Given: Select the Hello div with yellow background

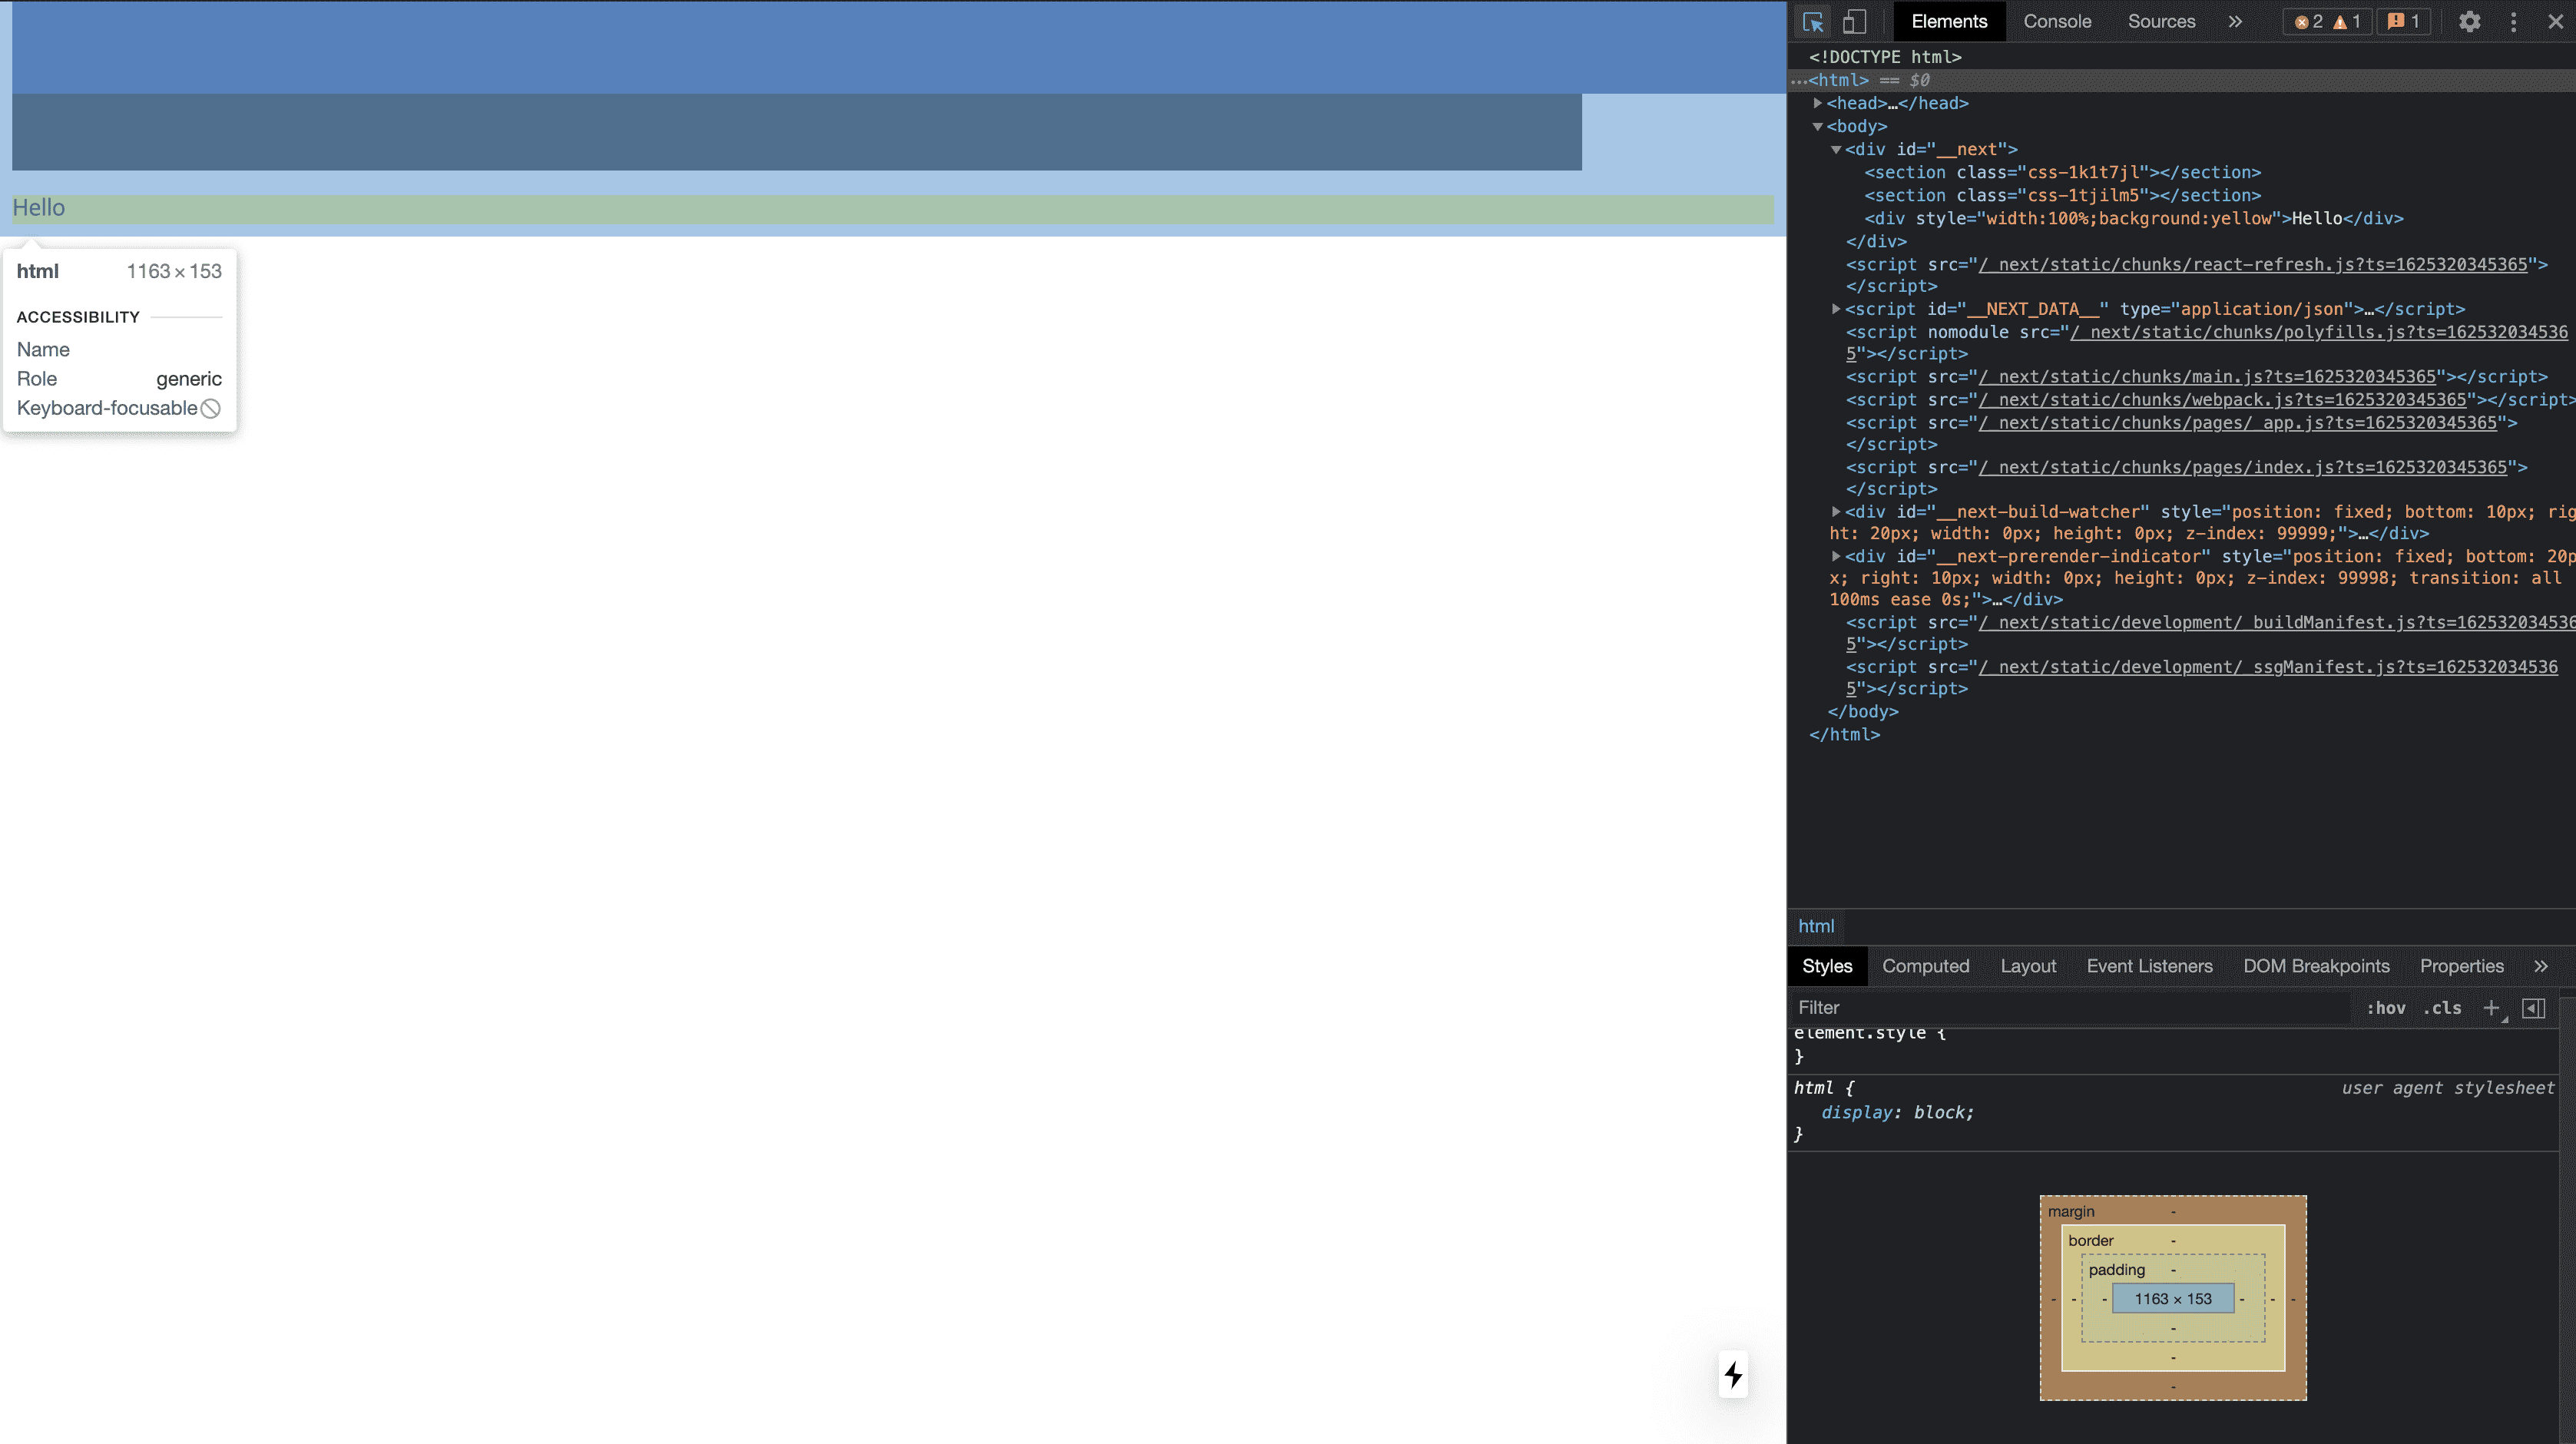Looking at the screenshot, I should click(x=2134, y=218).
